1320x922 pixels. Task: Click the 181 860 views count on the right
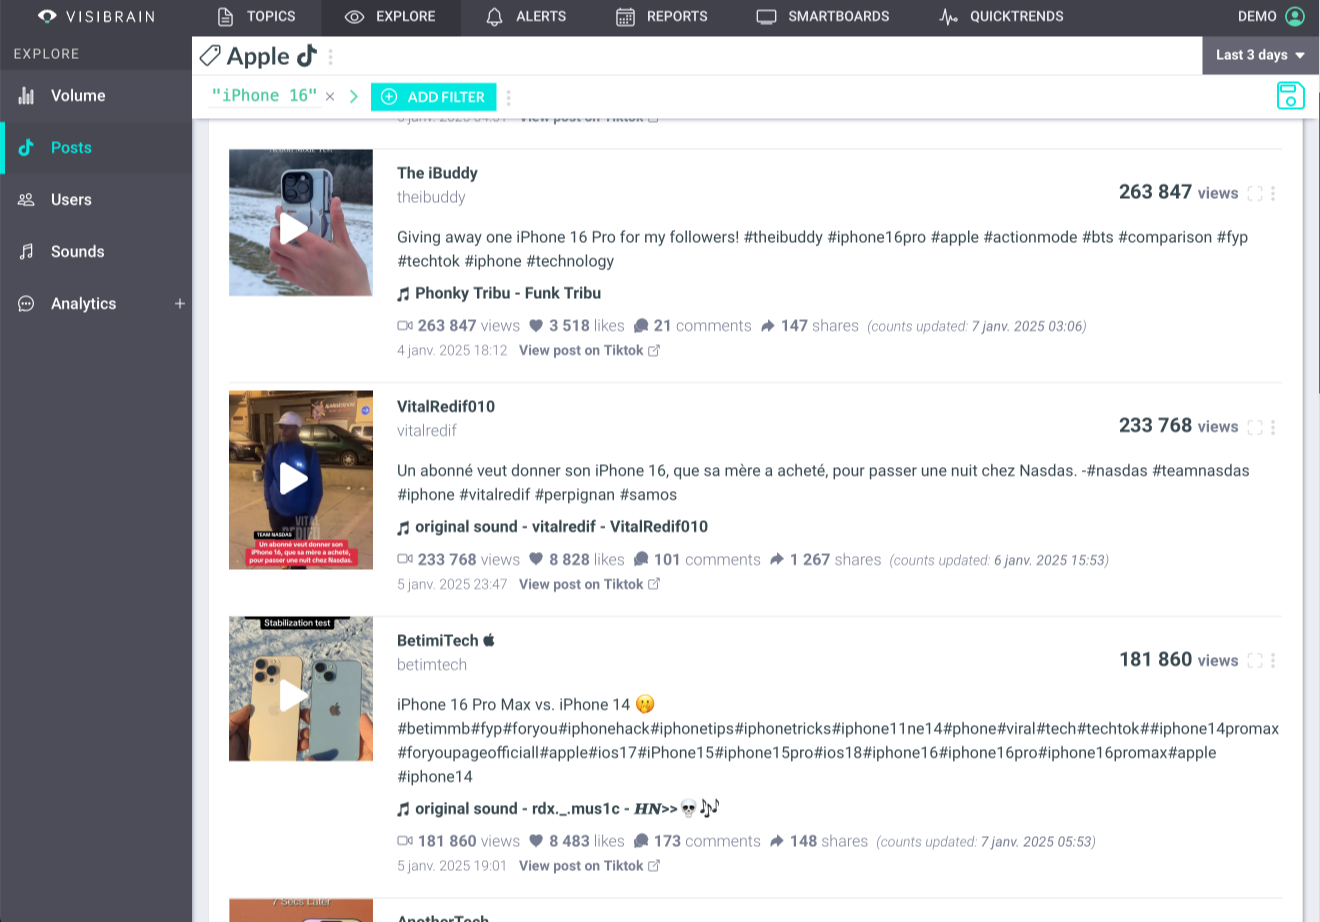1178,660
